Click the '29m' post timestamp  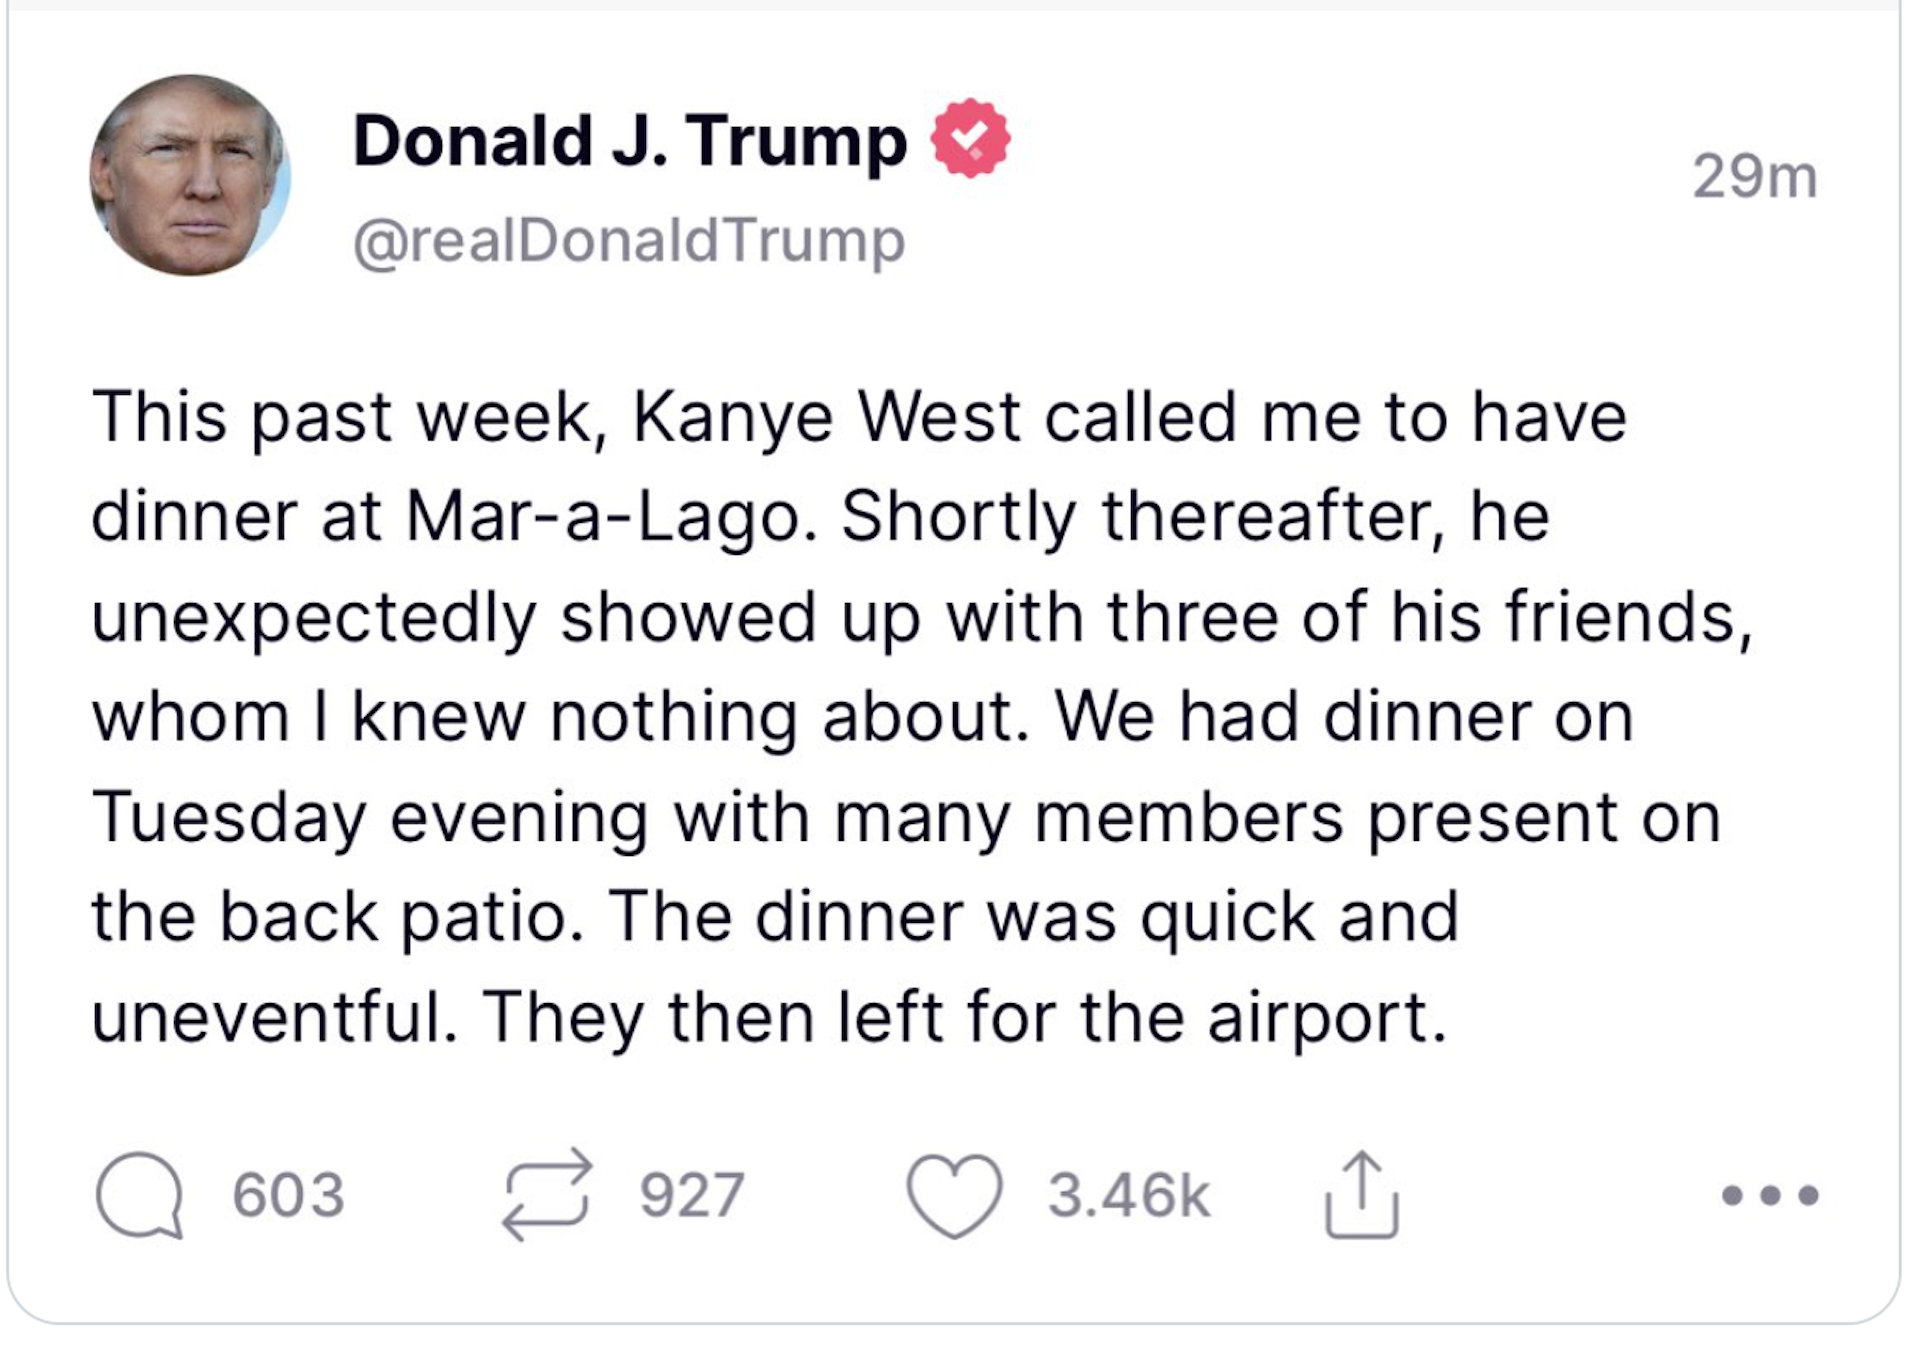1754,177
